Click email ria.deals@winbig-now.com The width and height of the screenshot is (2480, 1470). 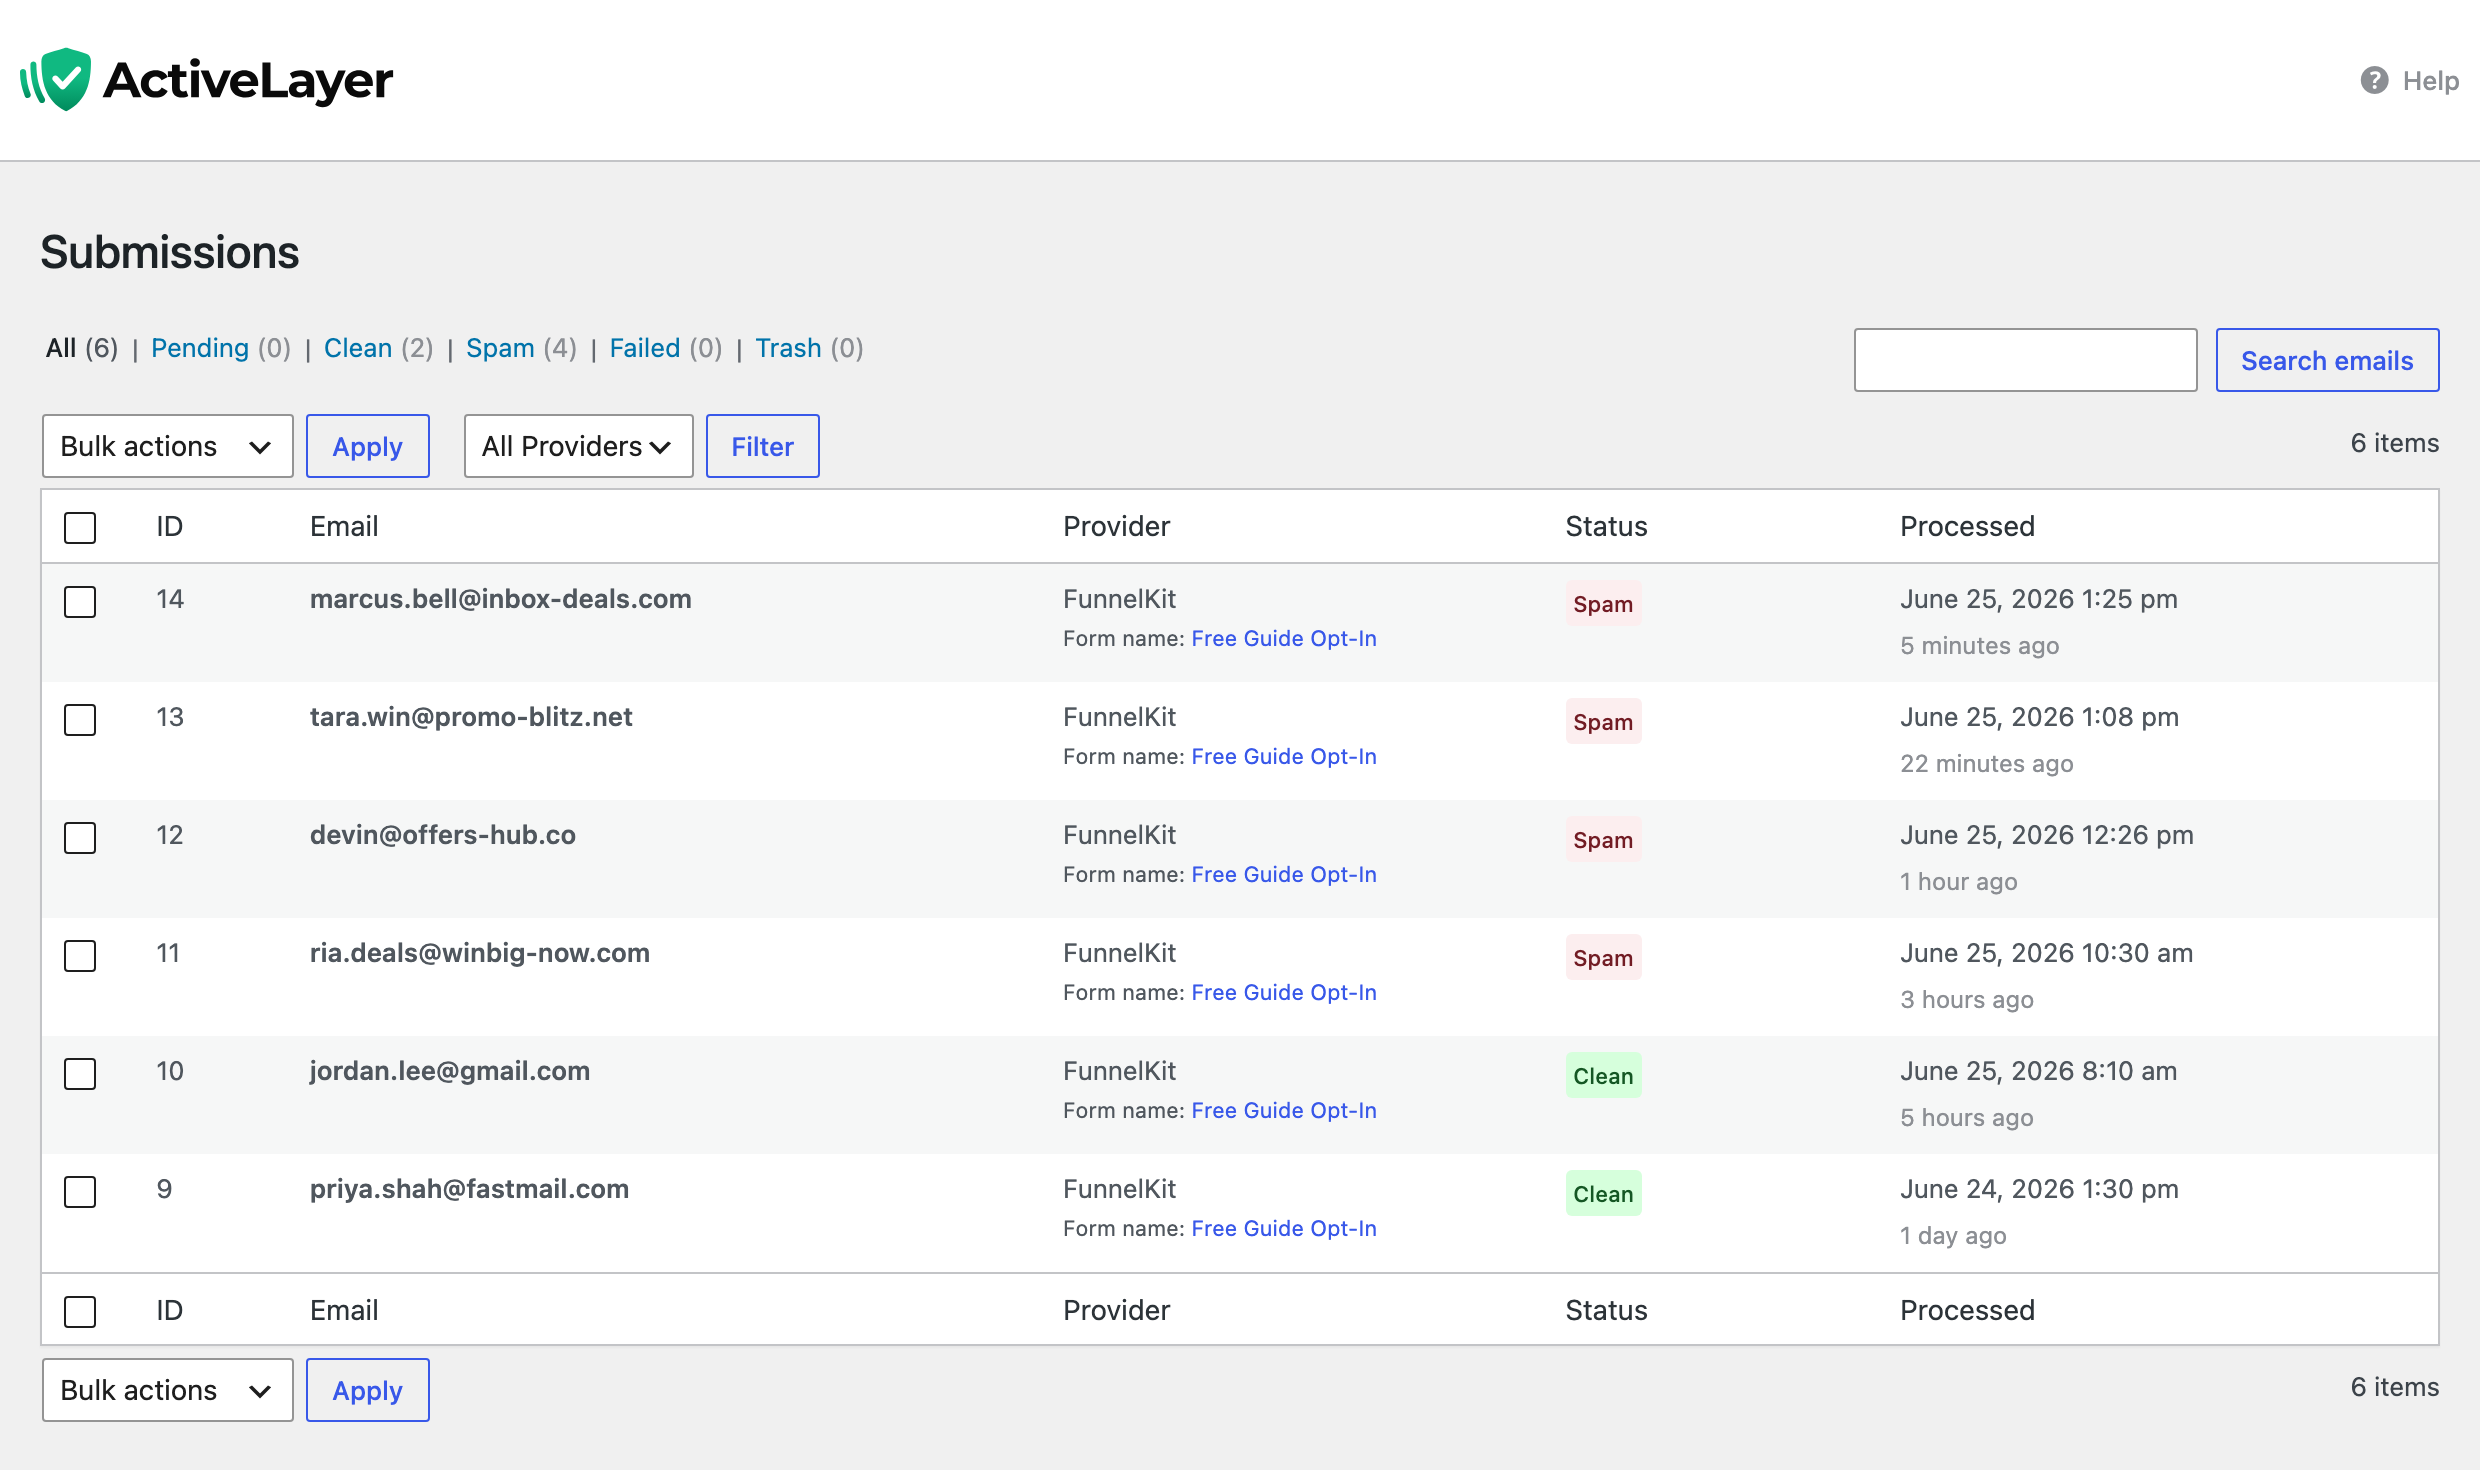pos(480,953)
